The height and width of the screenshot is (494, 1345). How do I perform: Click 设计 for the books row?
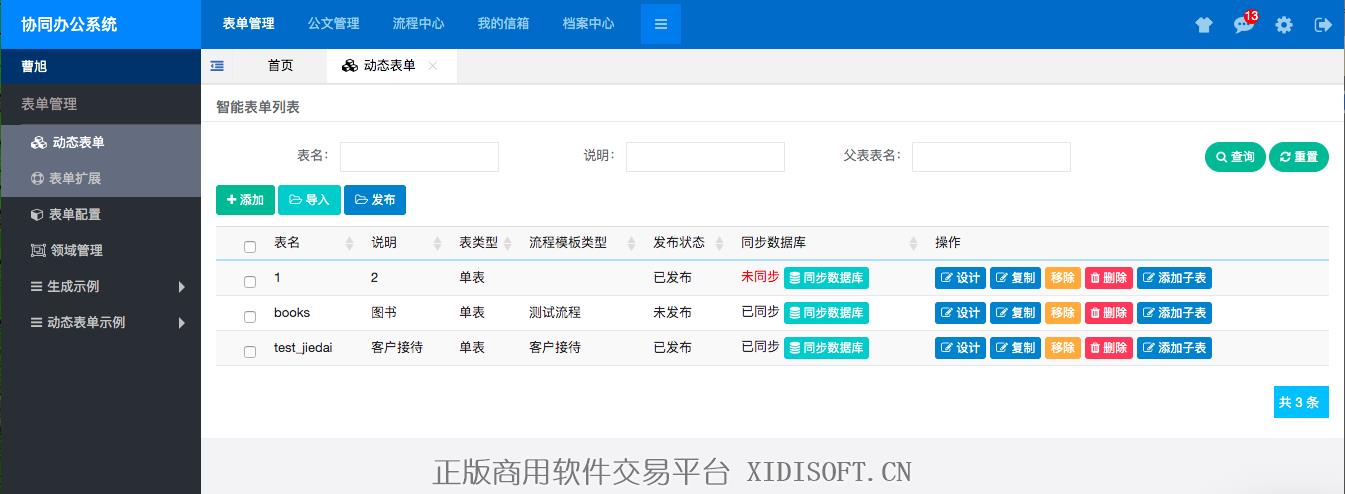click(960, 313)
